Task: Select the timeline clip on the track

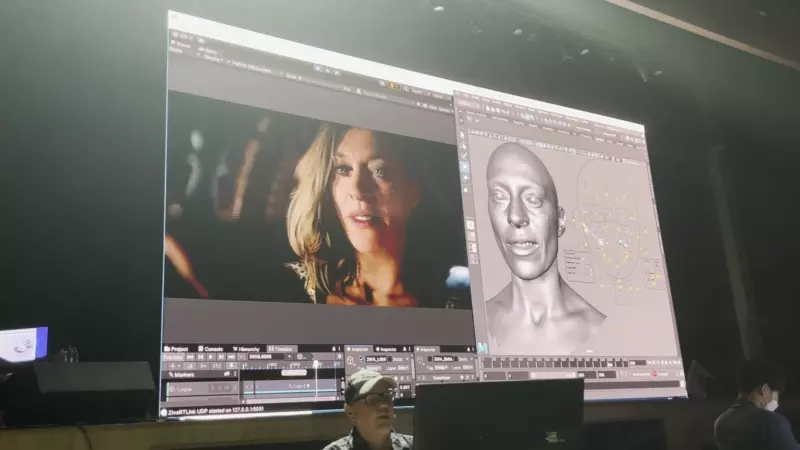Action: [290, 388]
